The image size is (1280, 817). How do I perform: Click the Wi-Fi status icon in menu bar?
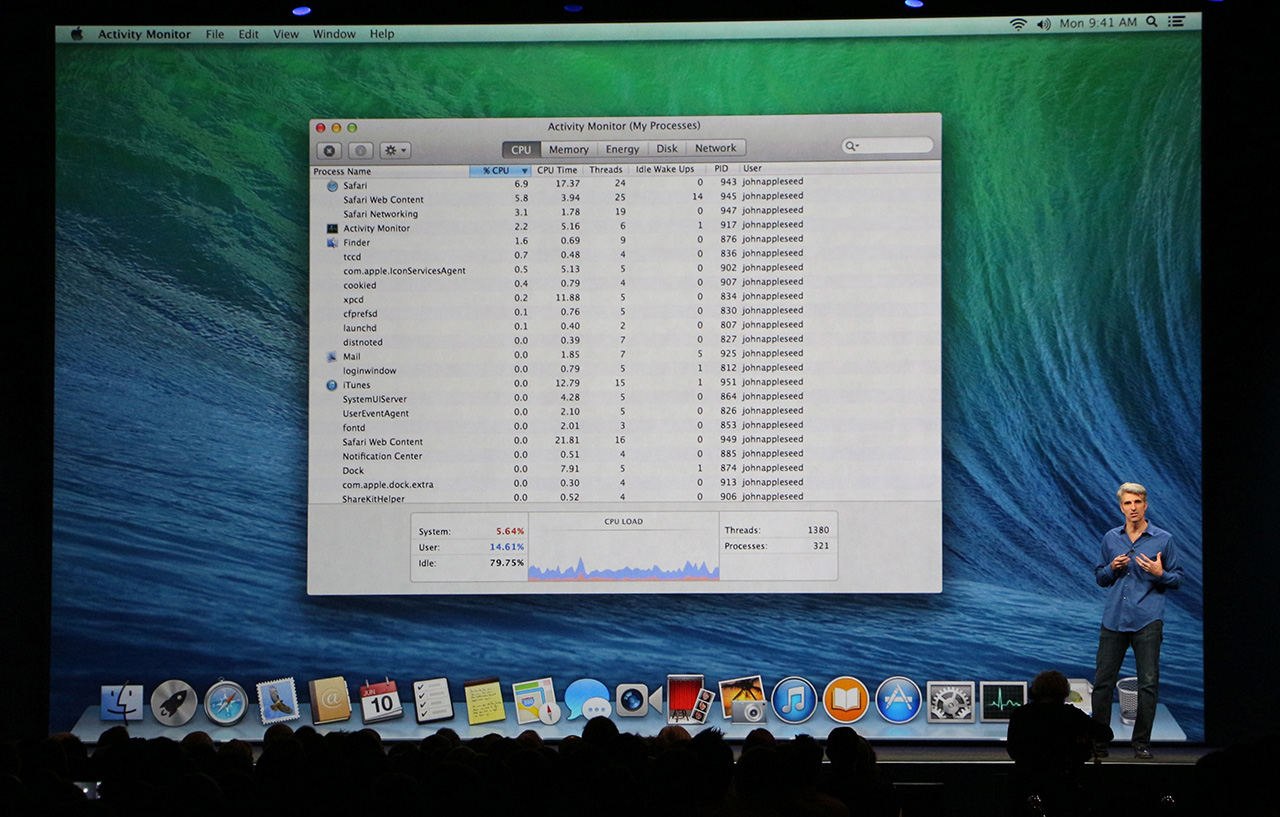pos(1018,23)
